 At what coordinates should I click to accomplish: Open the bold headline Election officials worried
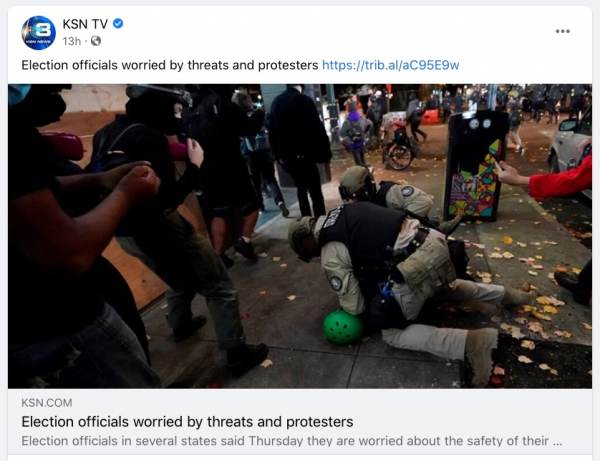click(x=187, y=422)
